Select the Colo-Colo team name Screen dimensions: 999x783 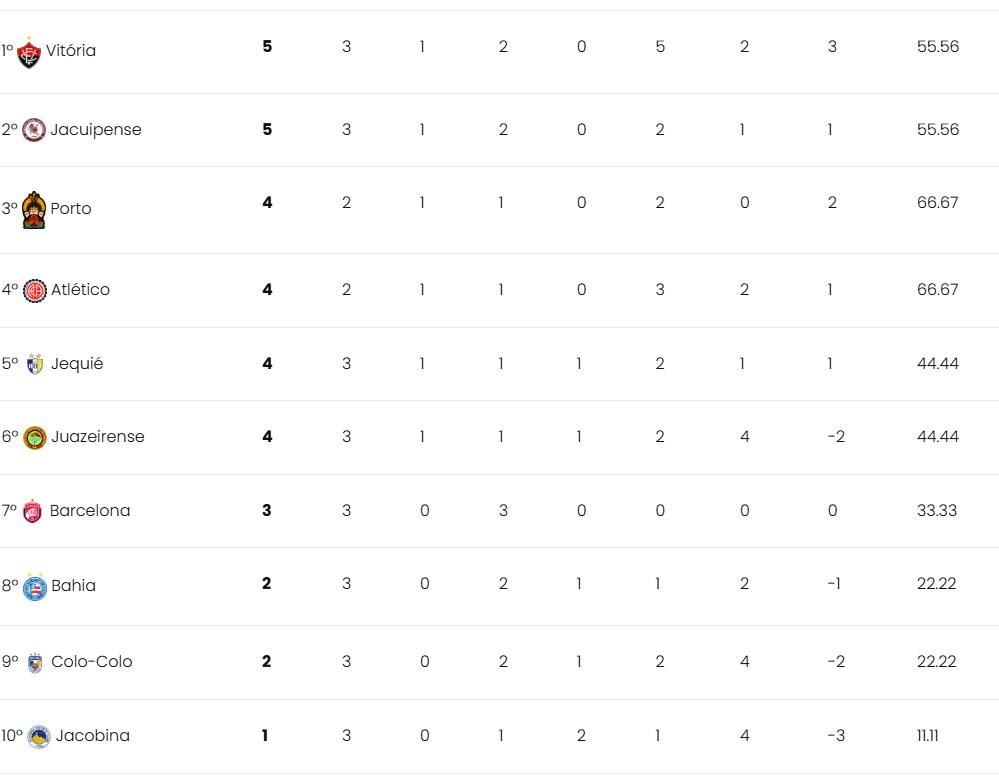[92, 662]
